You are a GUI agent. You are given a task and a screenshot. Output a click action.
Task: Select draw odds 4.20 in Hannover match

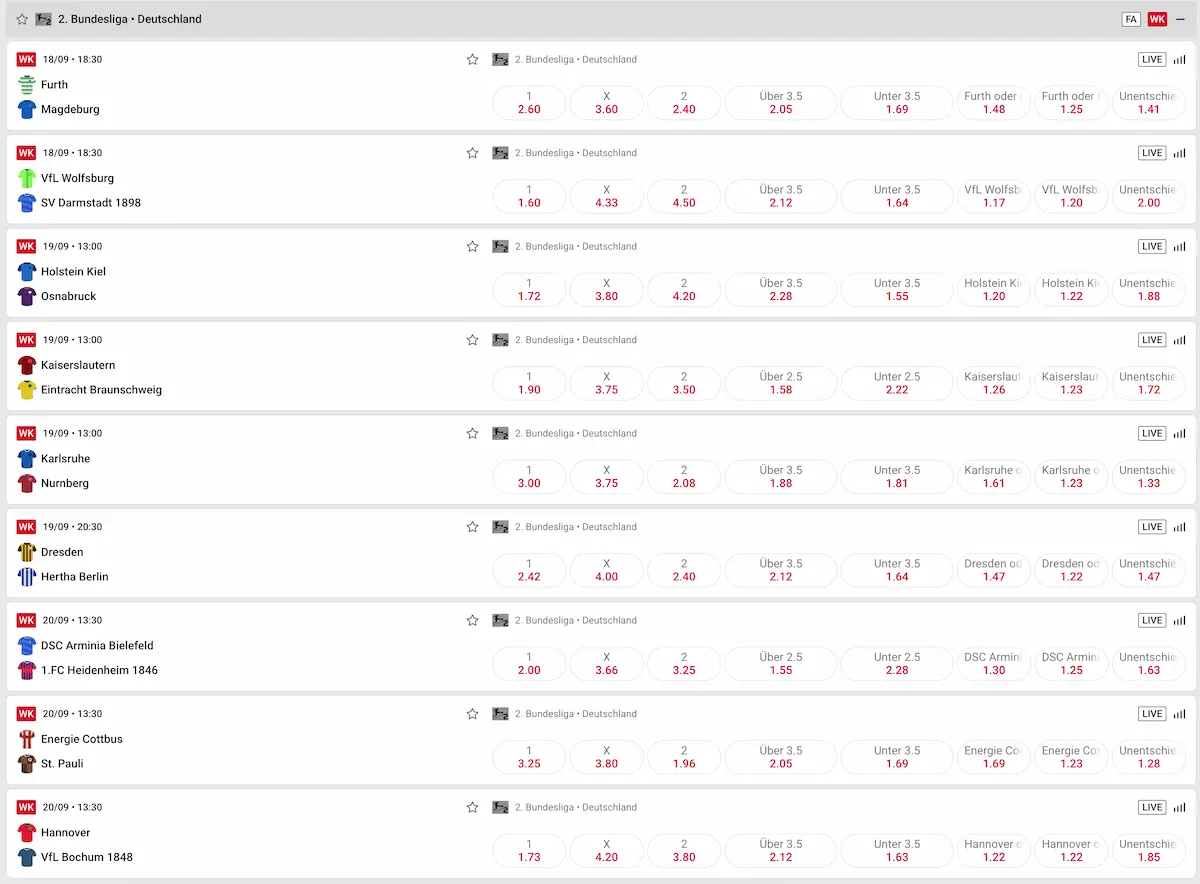(x=606, y=851)
